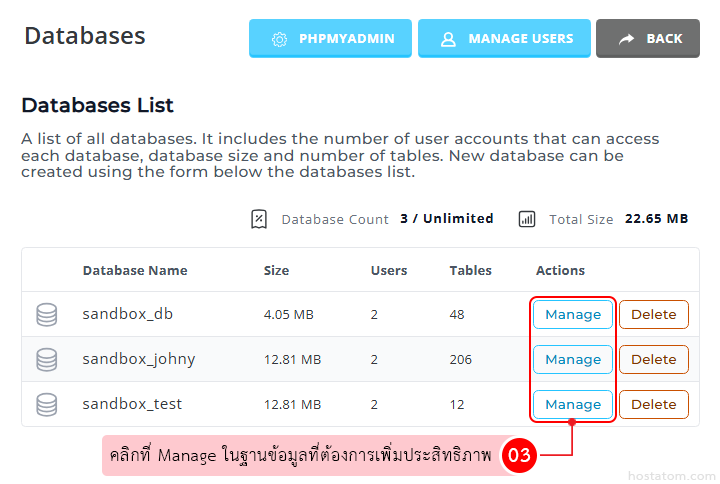Click the Total Size bar chart icon
720x484 pixels.
pyautogui.click(x=527, y=219)
